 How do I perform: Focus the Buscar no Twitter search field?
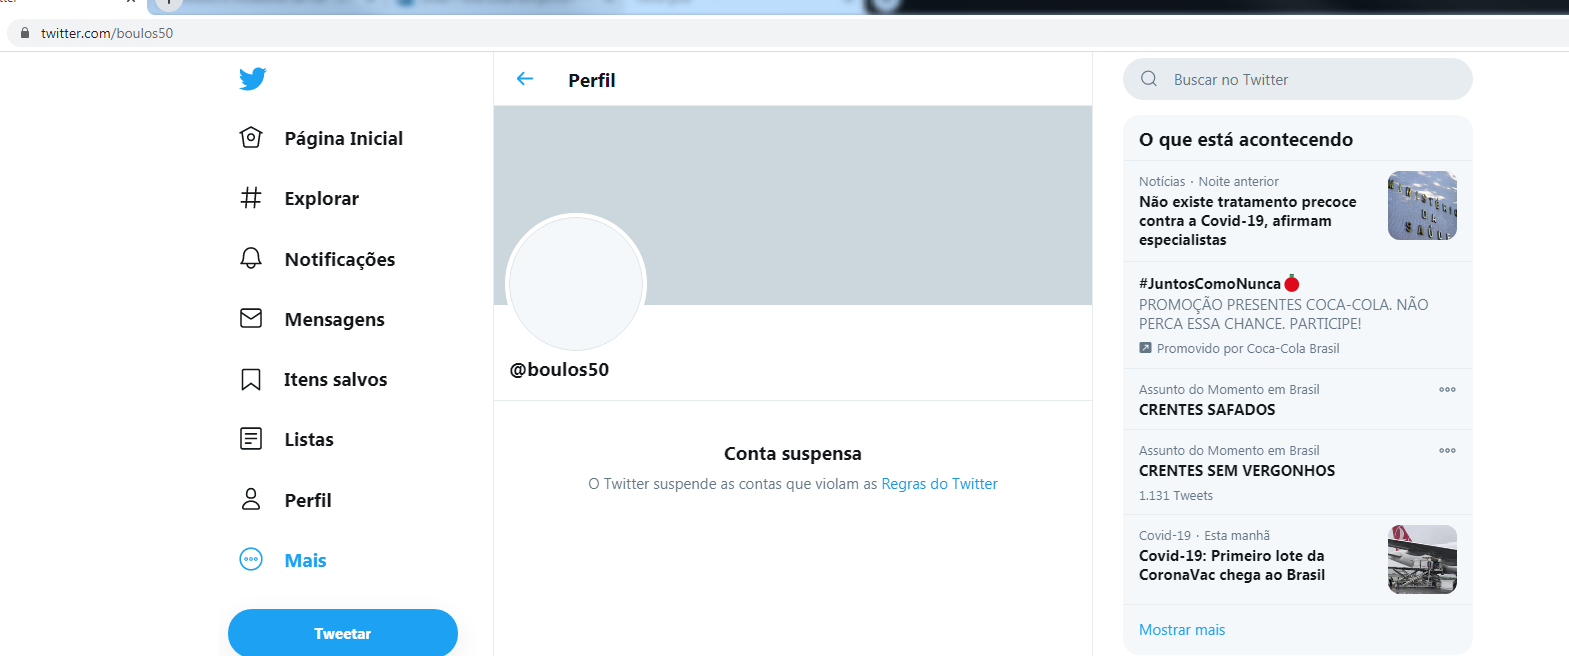click(1298, 79)
